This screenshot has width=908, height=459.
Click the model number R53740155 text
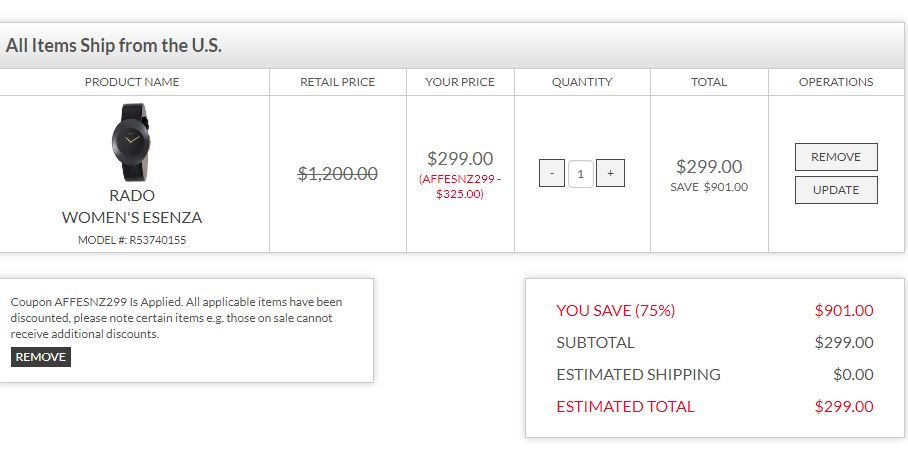tap(132, 240)
